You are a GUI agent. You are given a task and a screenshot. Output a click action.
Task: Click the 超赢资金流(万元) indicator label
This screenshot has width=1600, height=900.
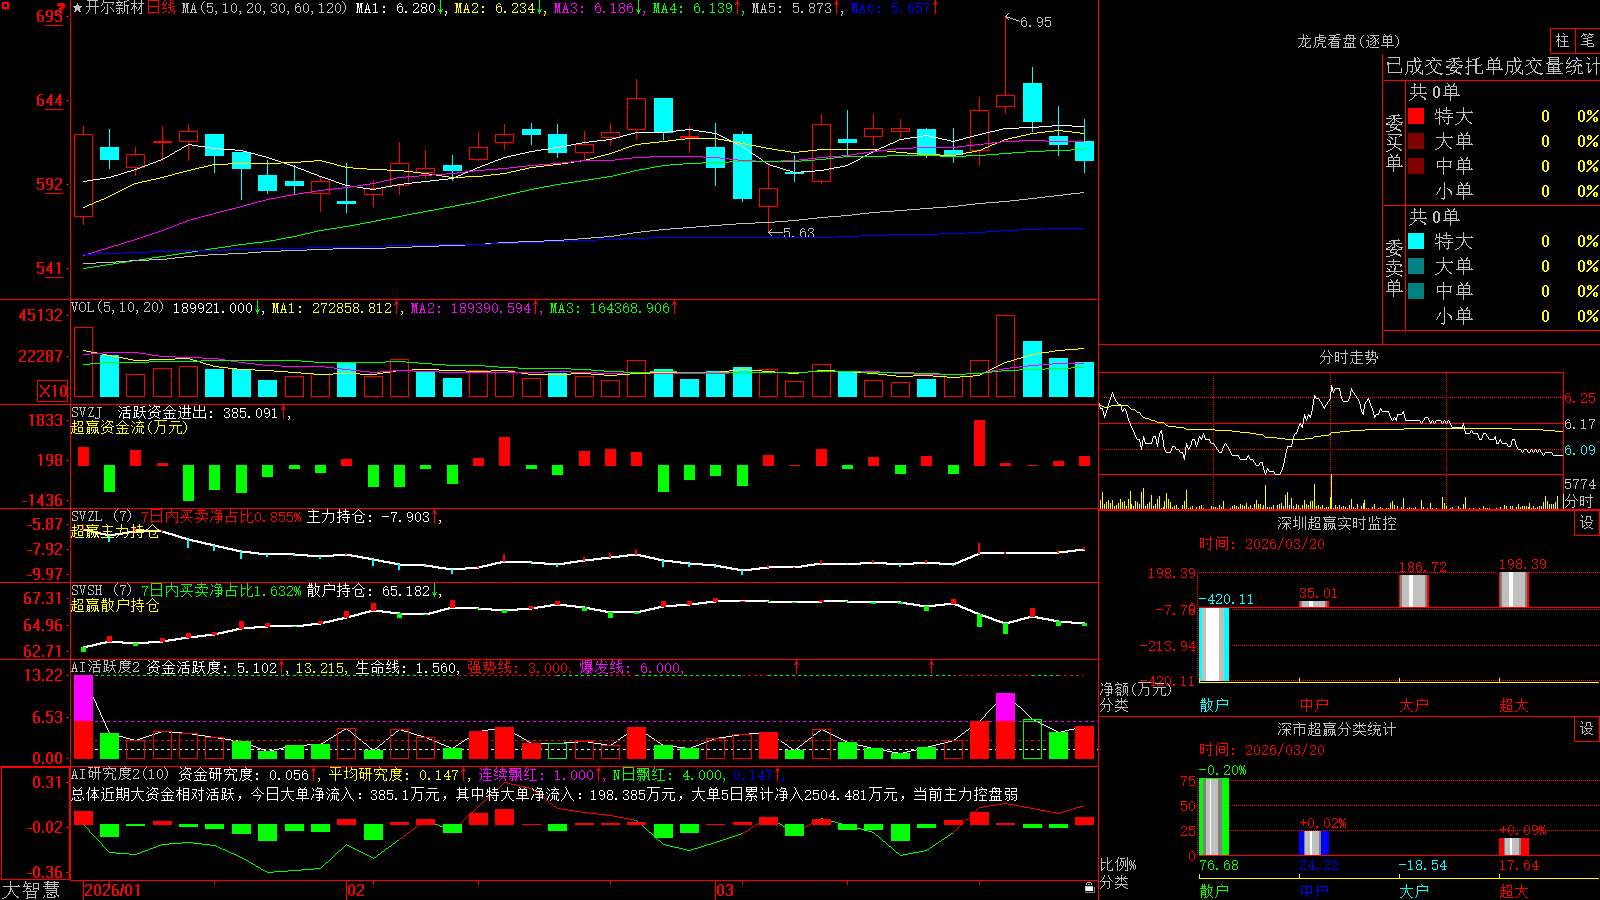tap(129, 427)
